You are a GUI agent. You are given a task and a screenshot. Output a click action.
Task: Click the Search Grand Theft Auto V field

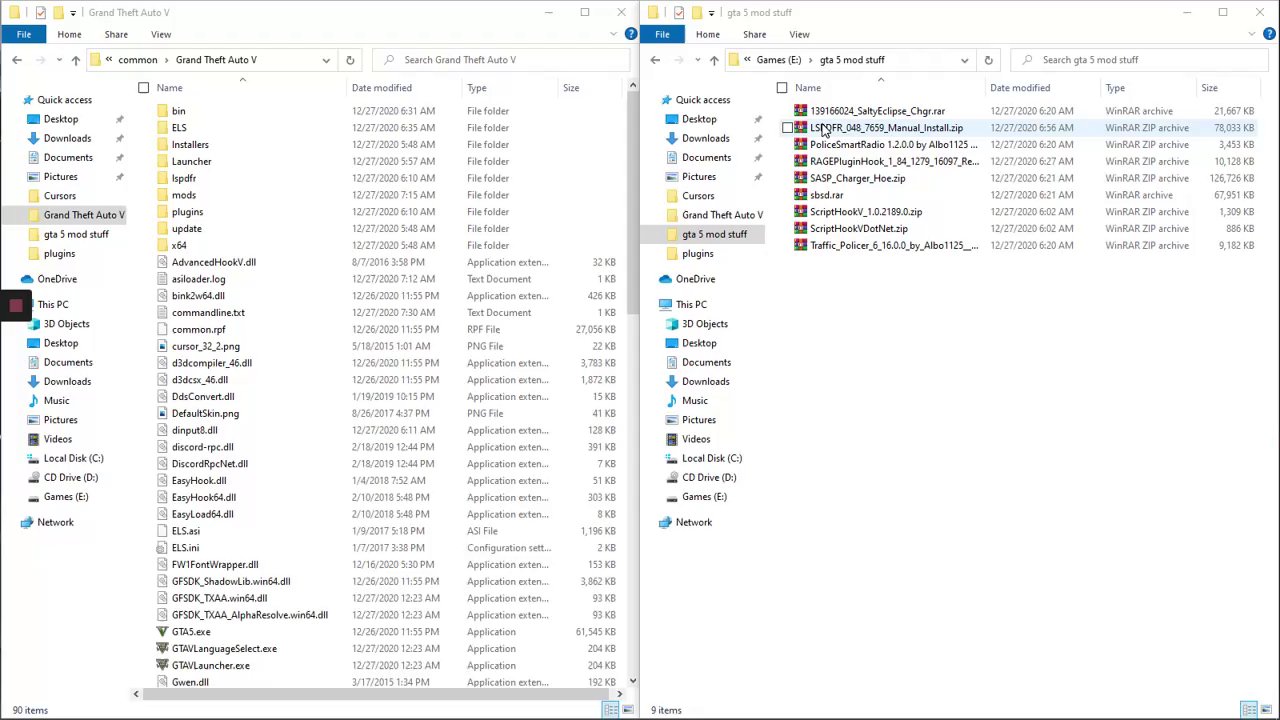click(x=503, y=60)
